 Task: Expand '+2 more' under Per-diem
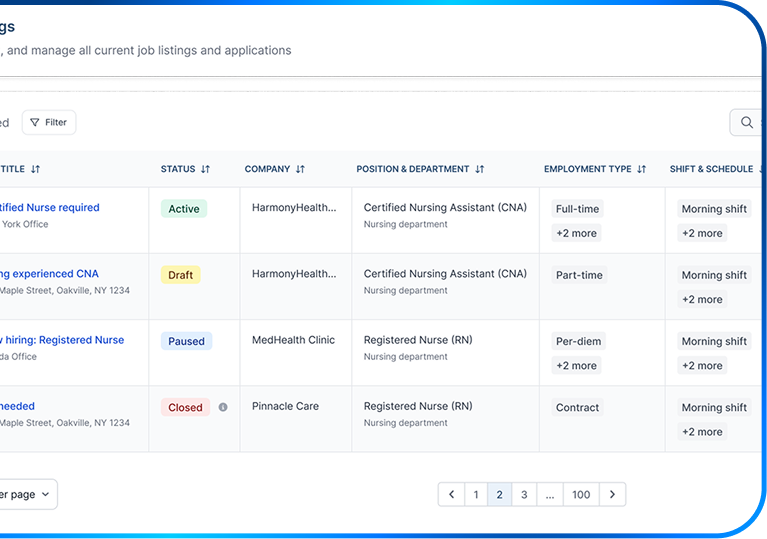point(576,366)
